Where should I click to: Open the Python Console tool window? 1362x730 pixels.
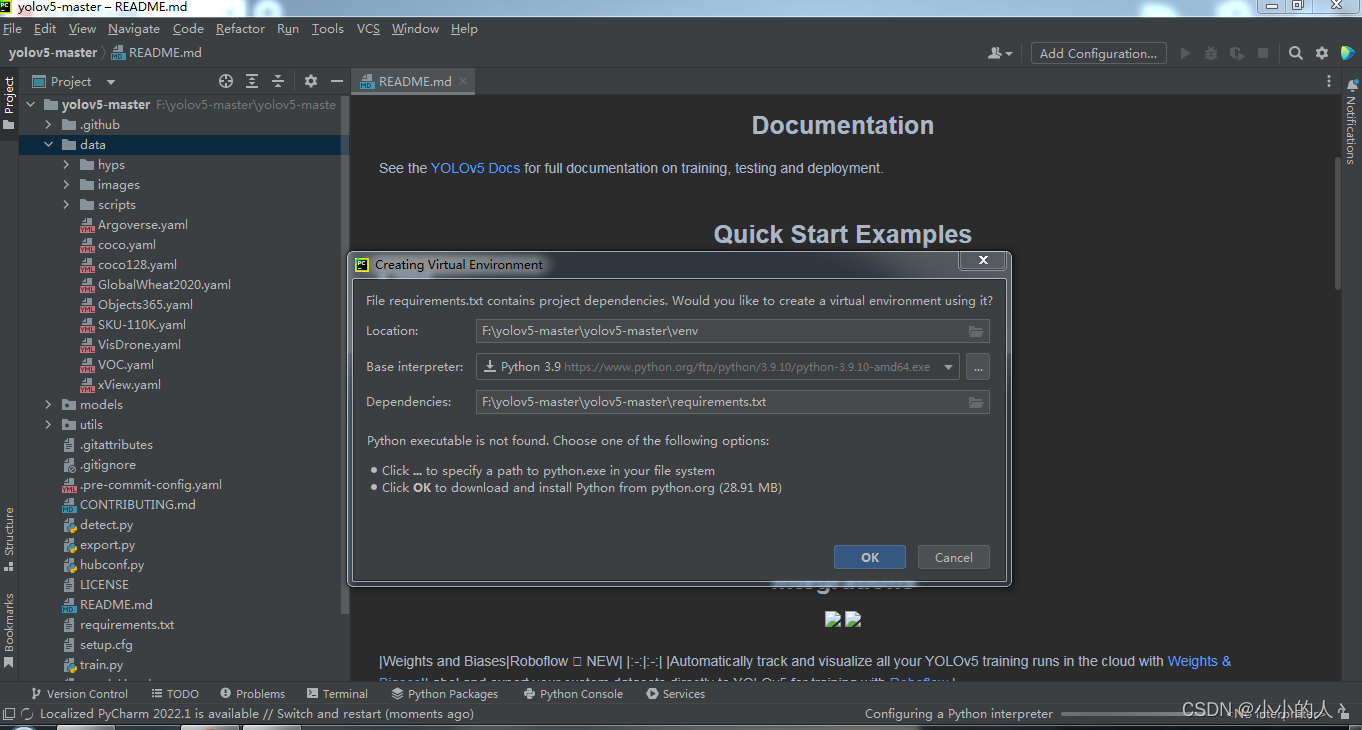coord(571,693)
